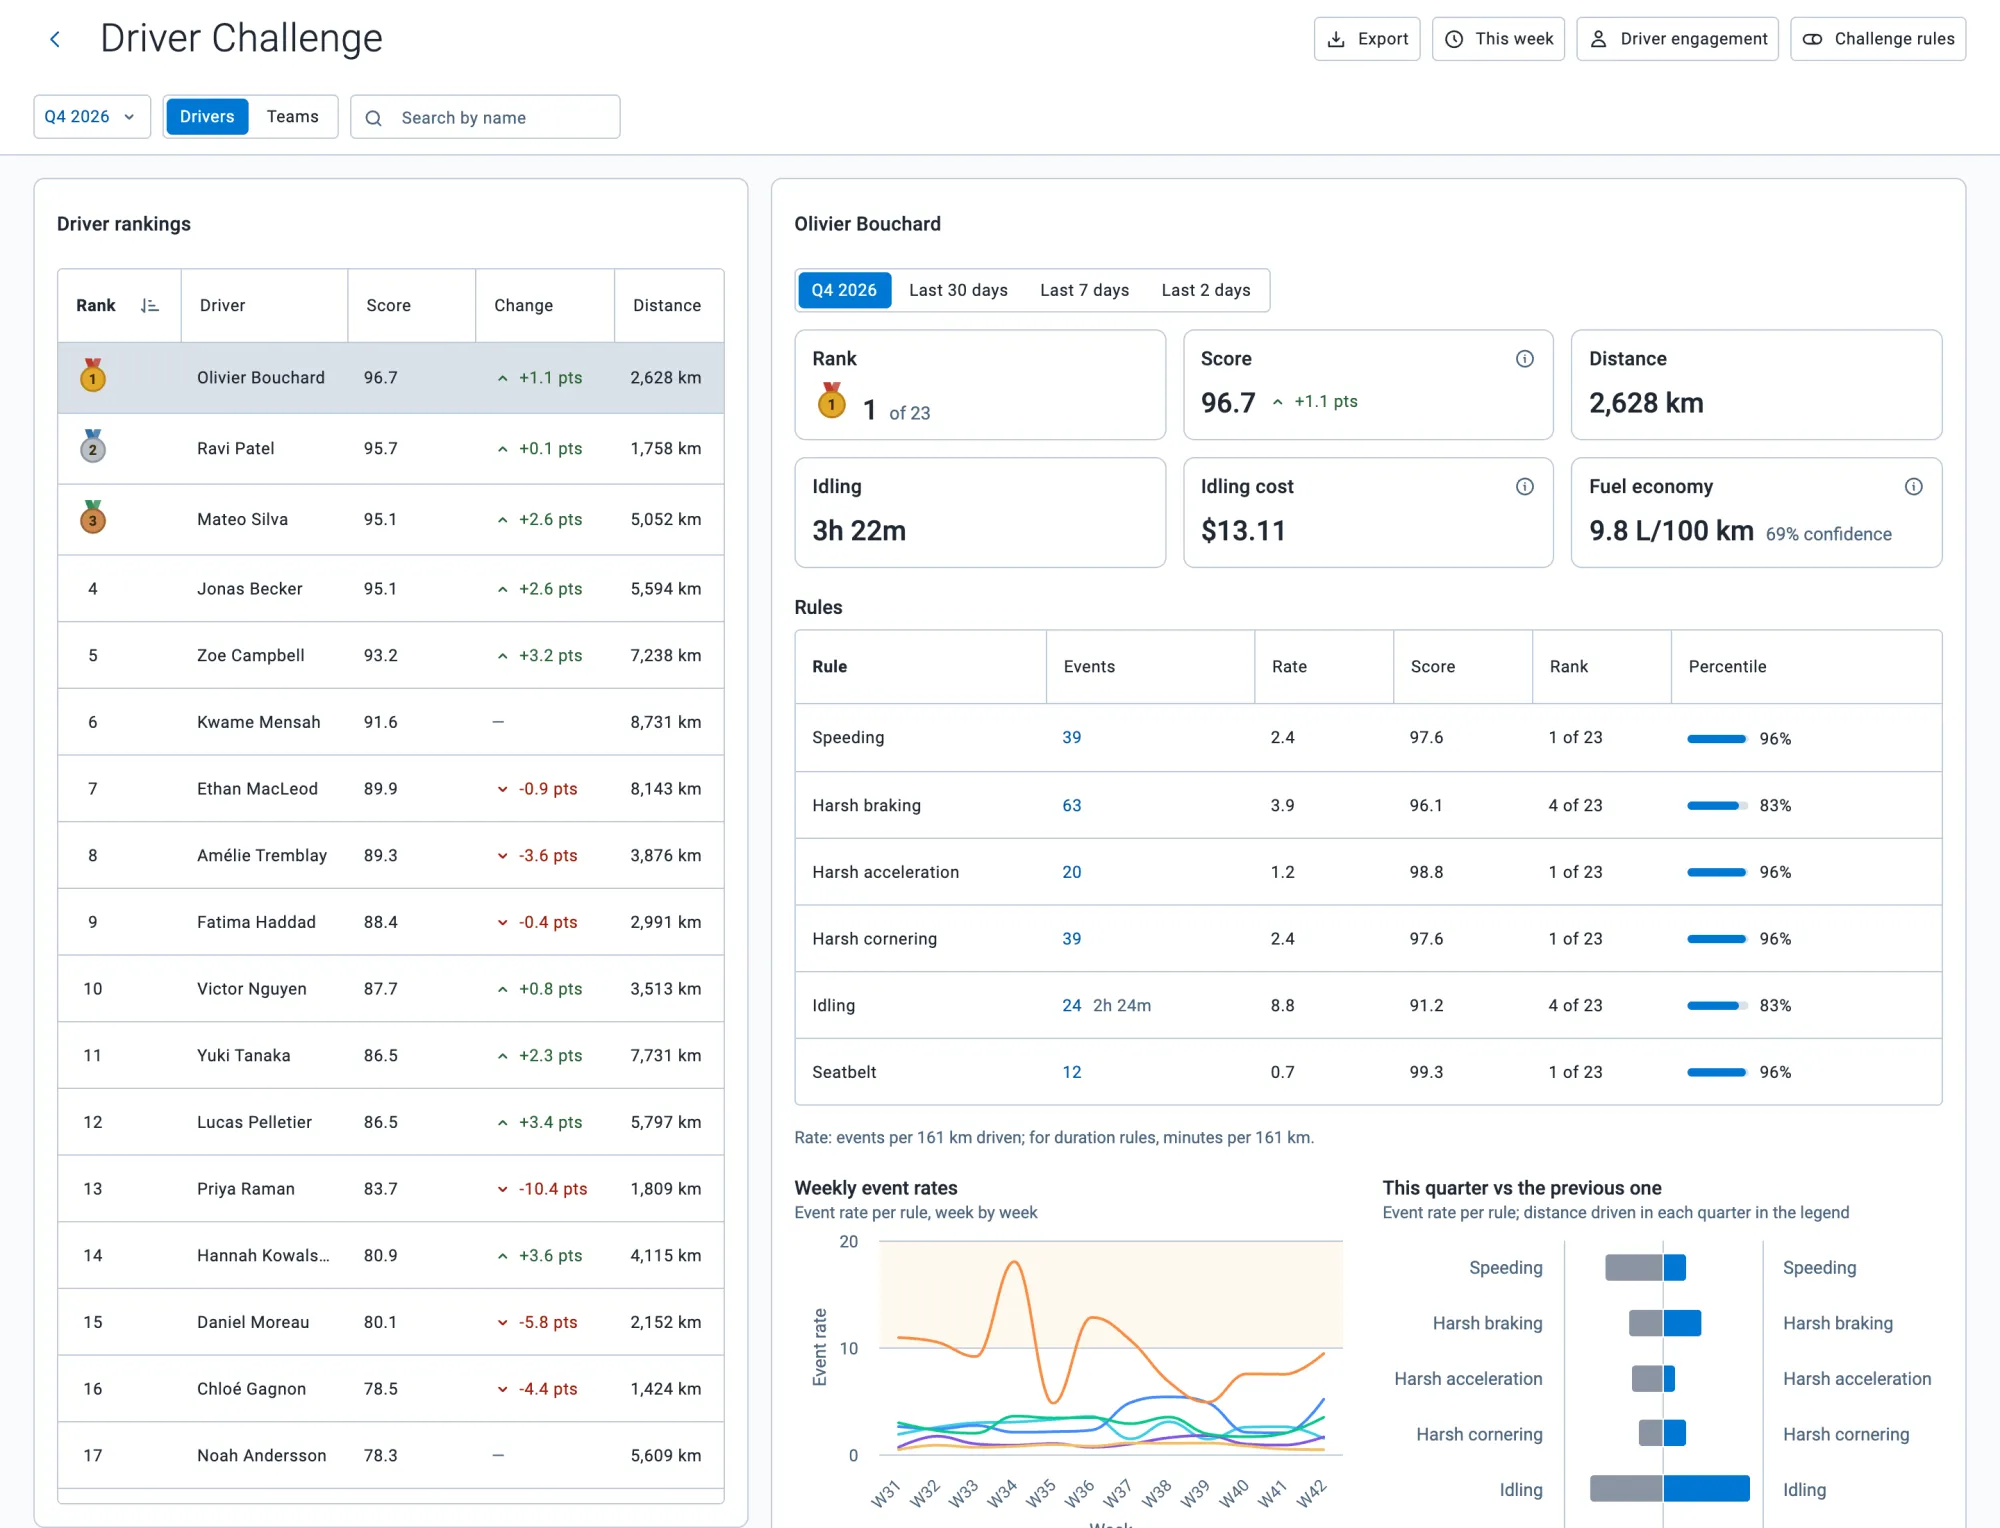Focus the Search by name field

[485, 117]
